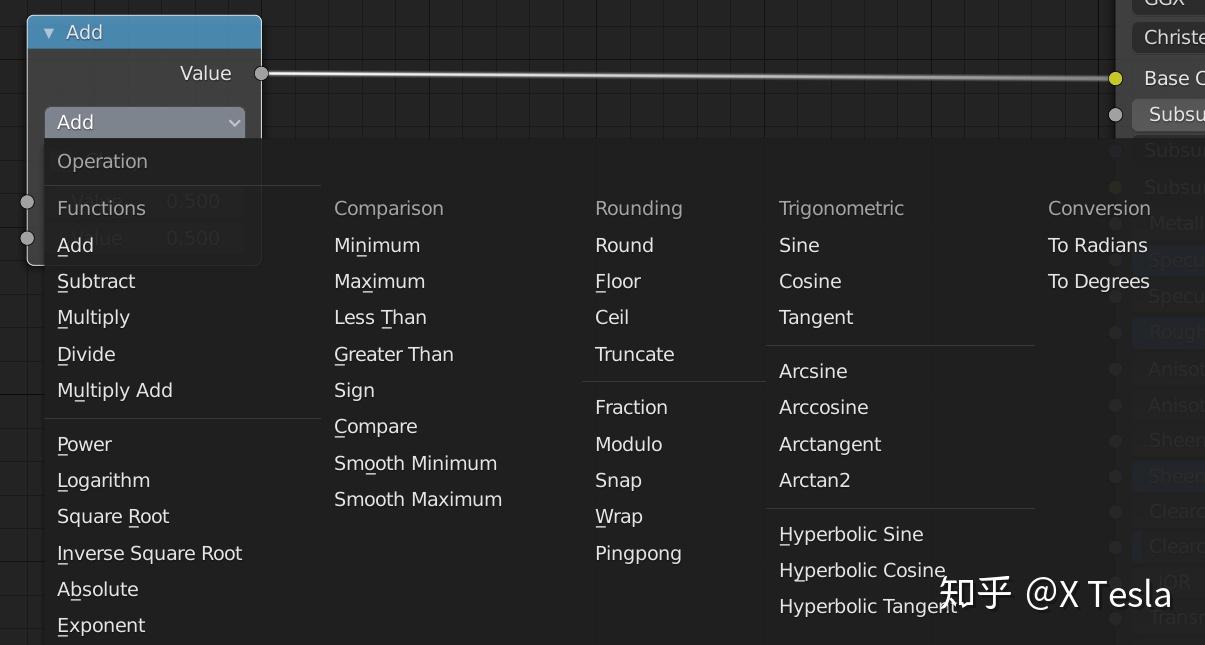Select the Modulo operation
1205x645 pixels.
(629, 444)
